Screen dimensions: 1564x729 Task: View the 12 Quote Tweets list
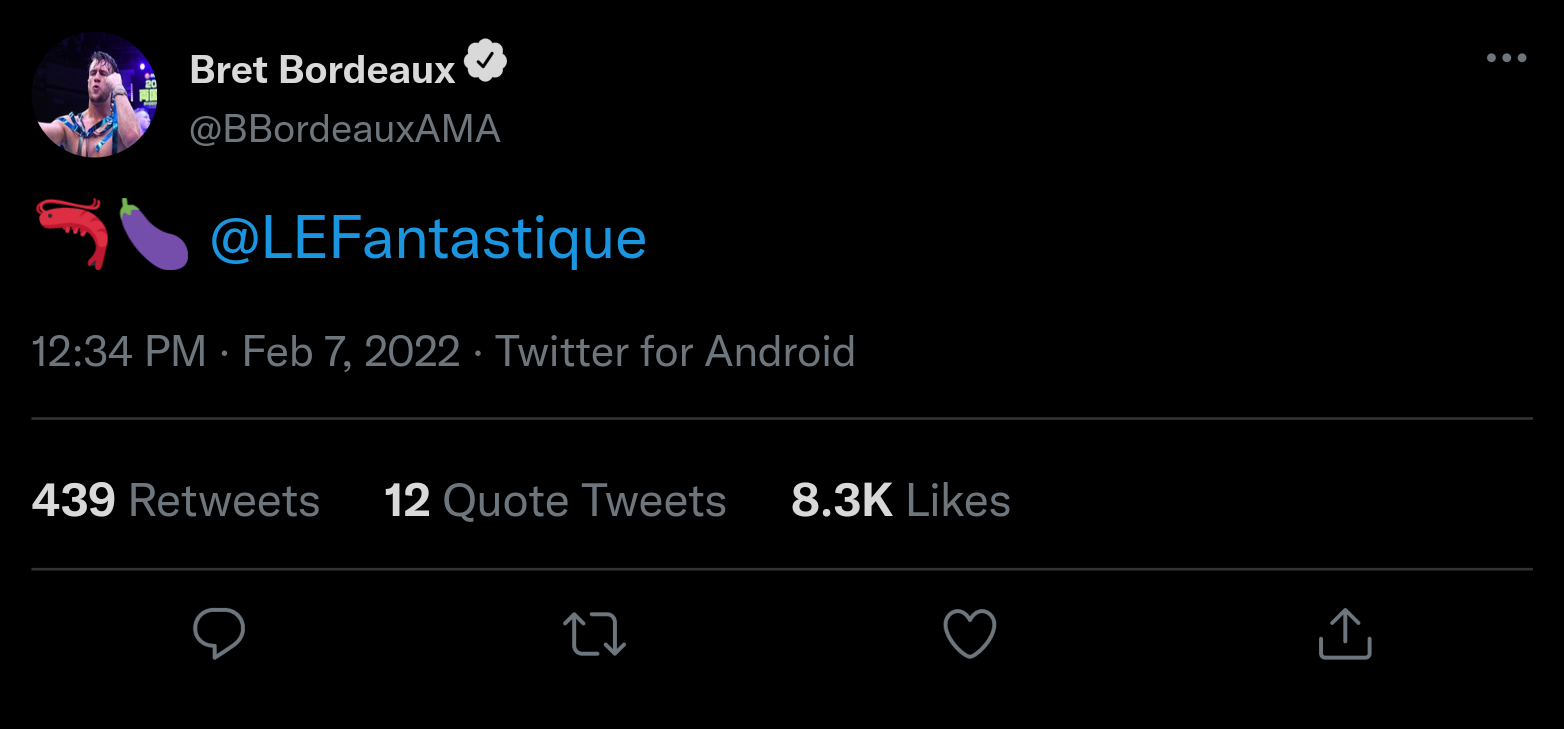click(x=555, y=501)
